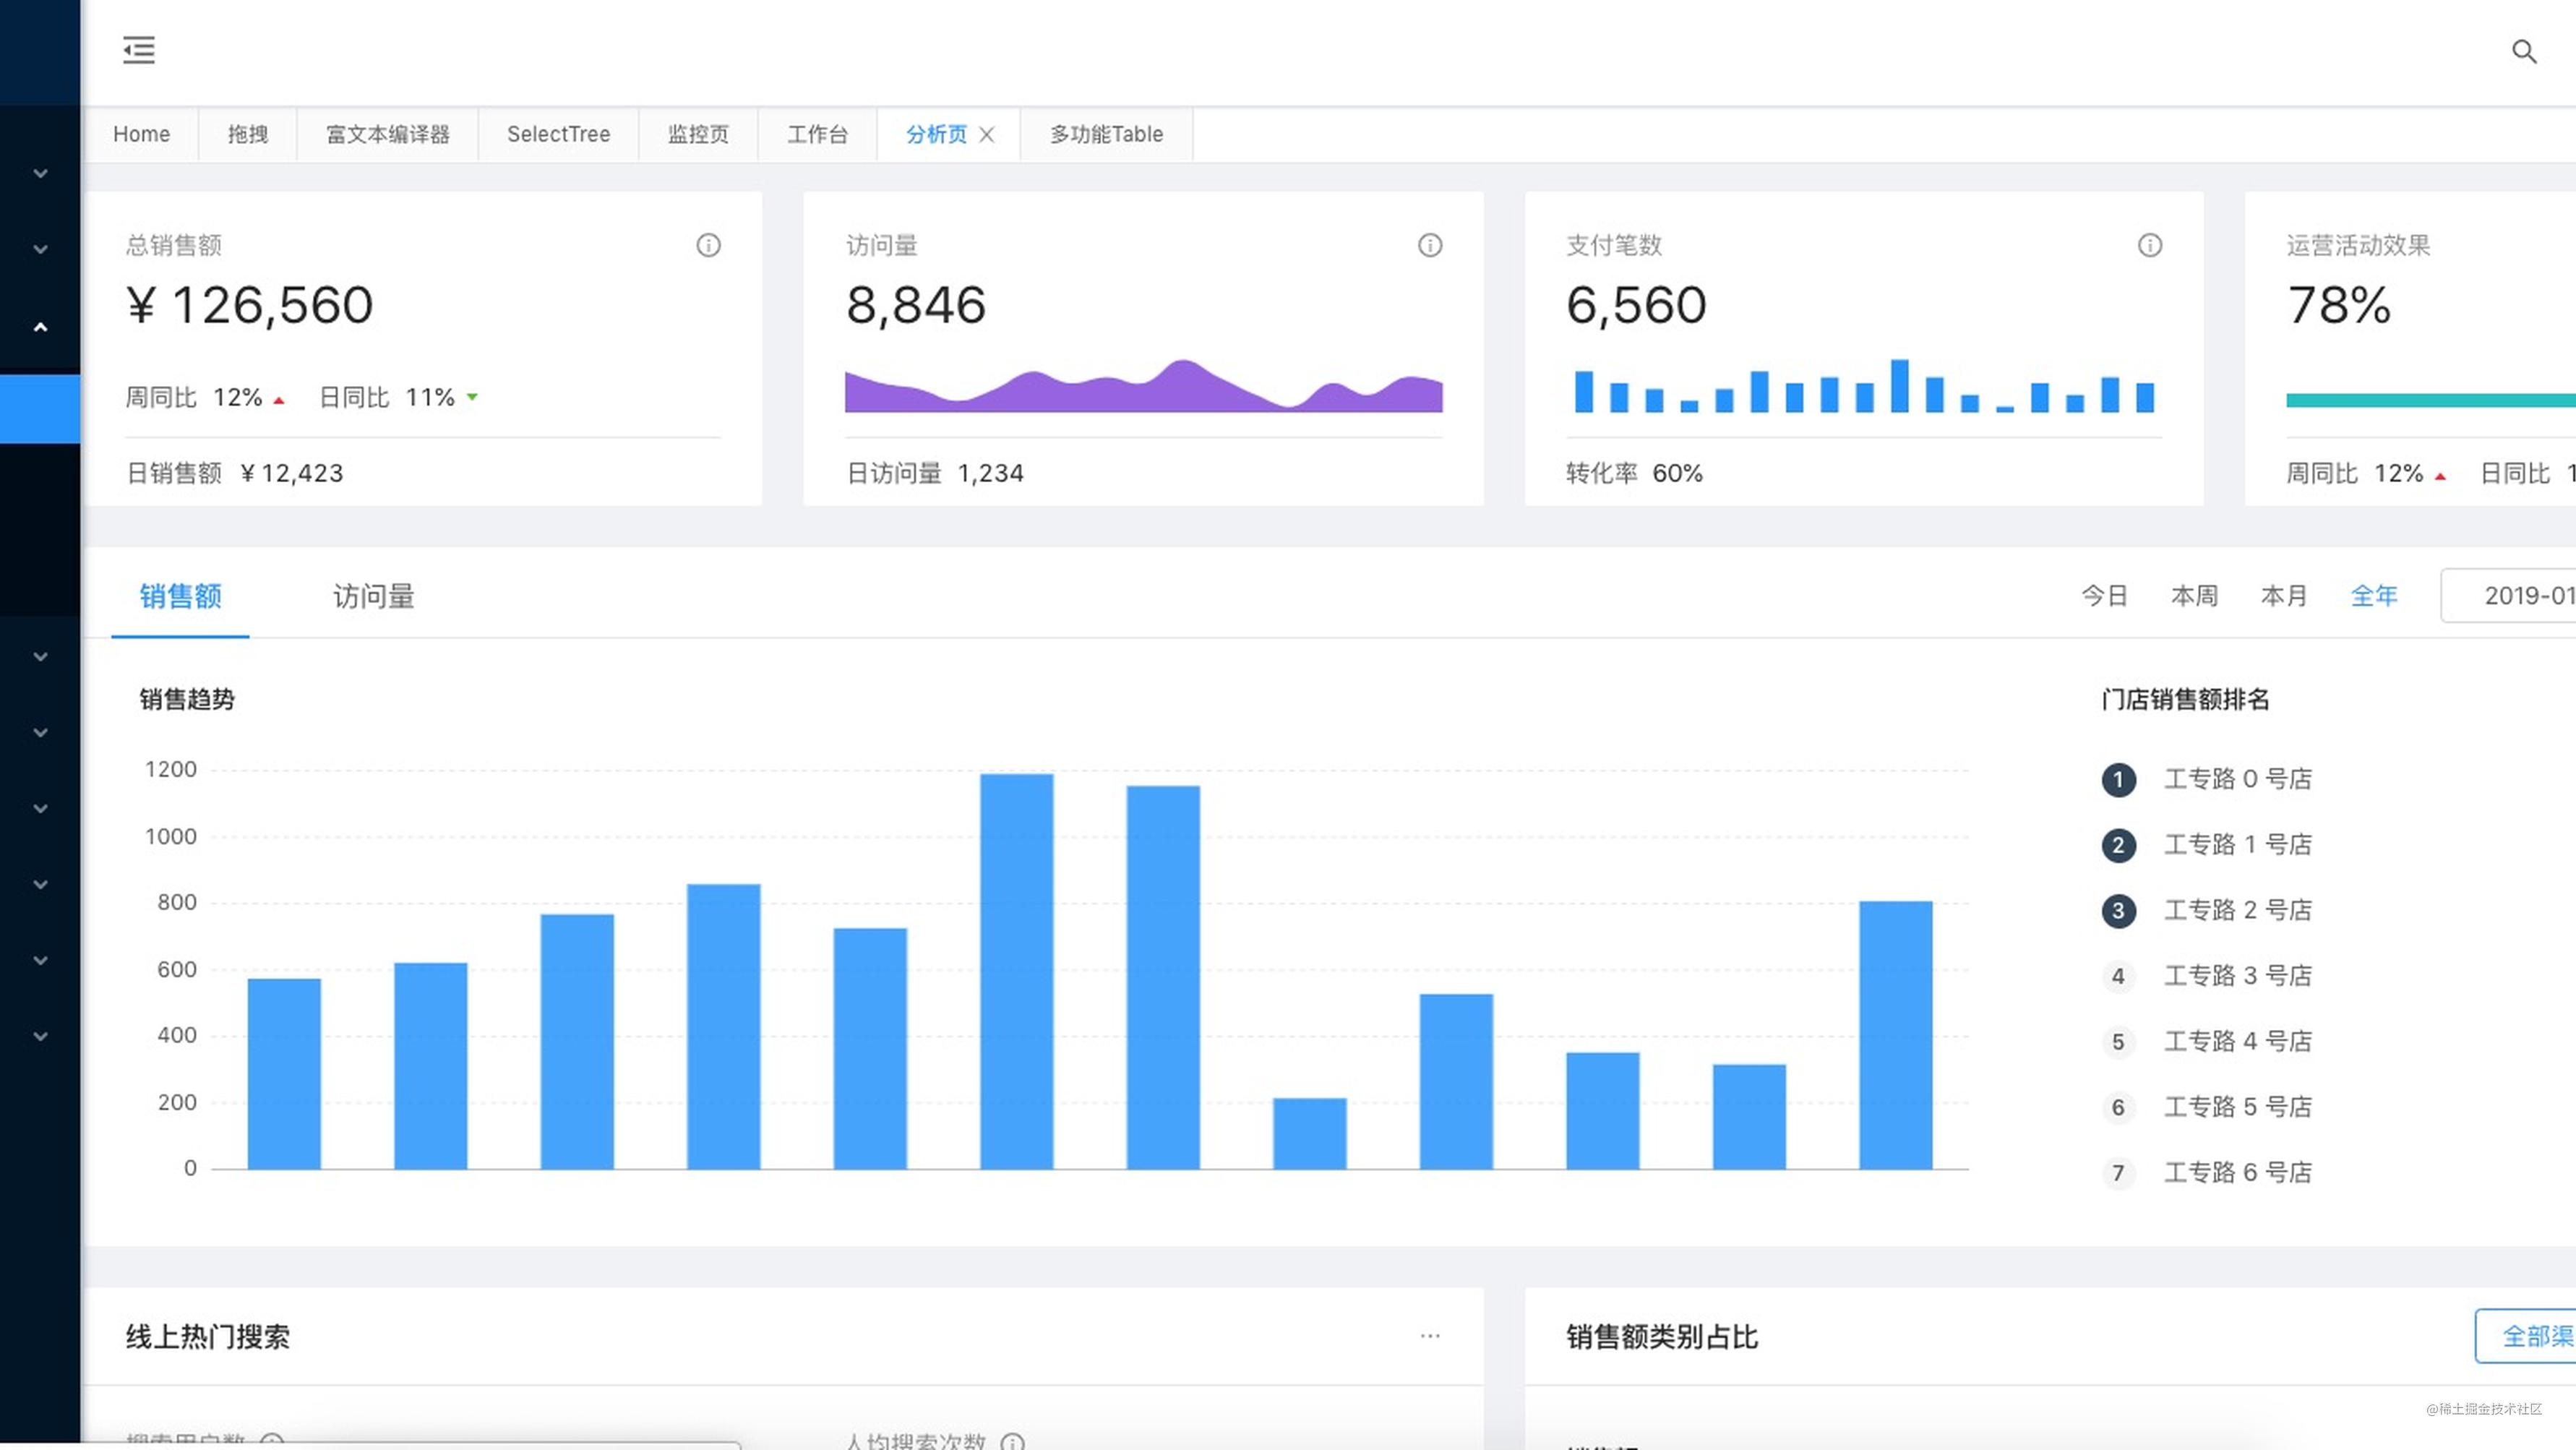Screen dimensions: 2576x1450
Task: Collapse the expanded sidebar menu with the up chevron
Action: coord(40,327)
